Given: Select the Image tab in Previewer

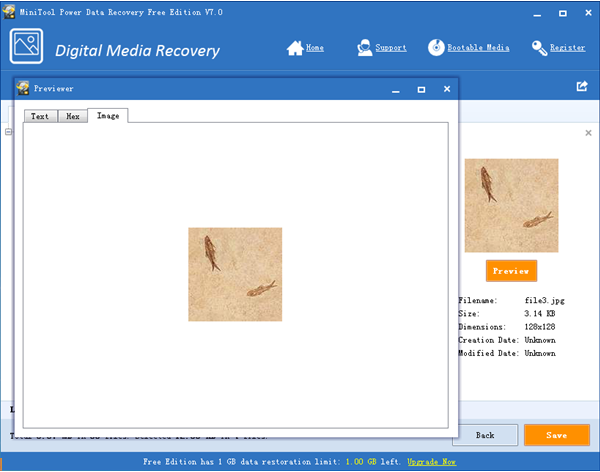Looking at the screenshot, I should pos(108,116).
